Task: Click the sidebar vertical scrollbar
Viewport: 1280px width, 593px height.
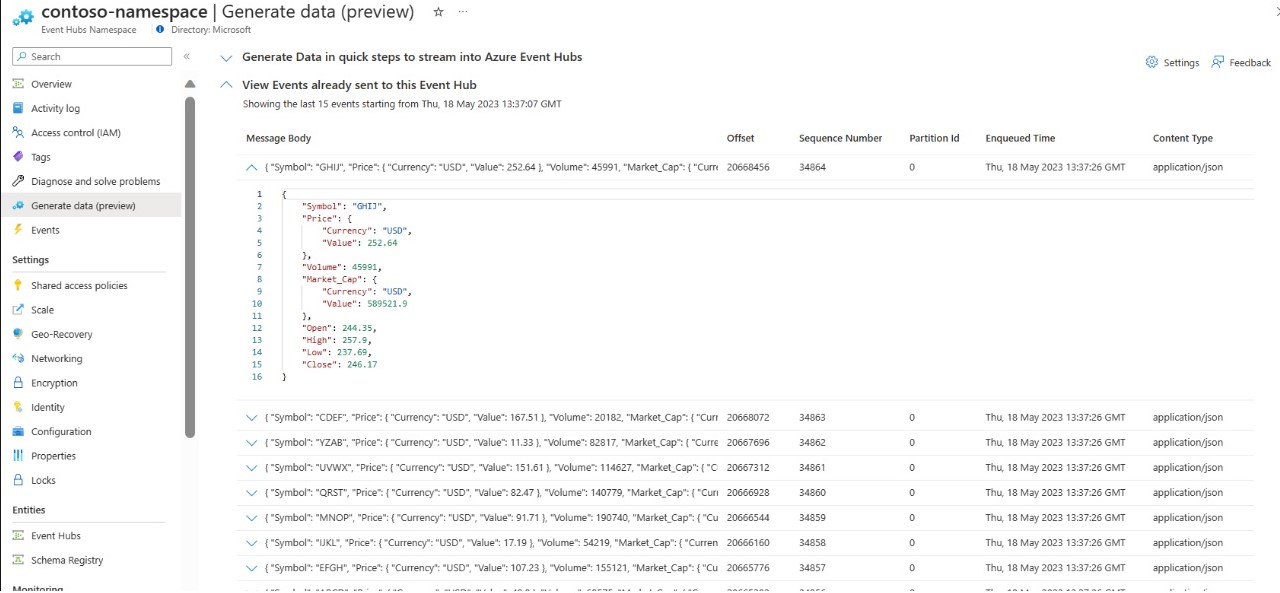Action: pos(190,260)
